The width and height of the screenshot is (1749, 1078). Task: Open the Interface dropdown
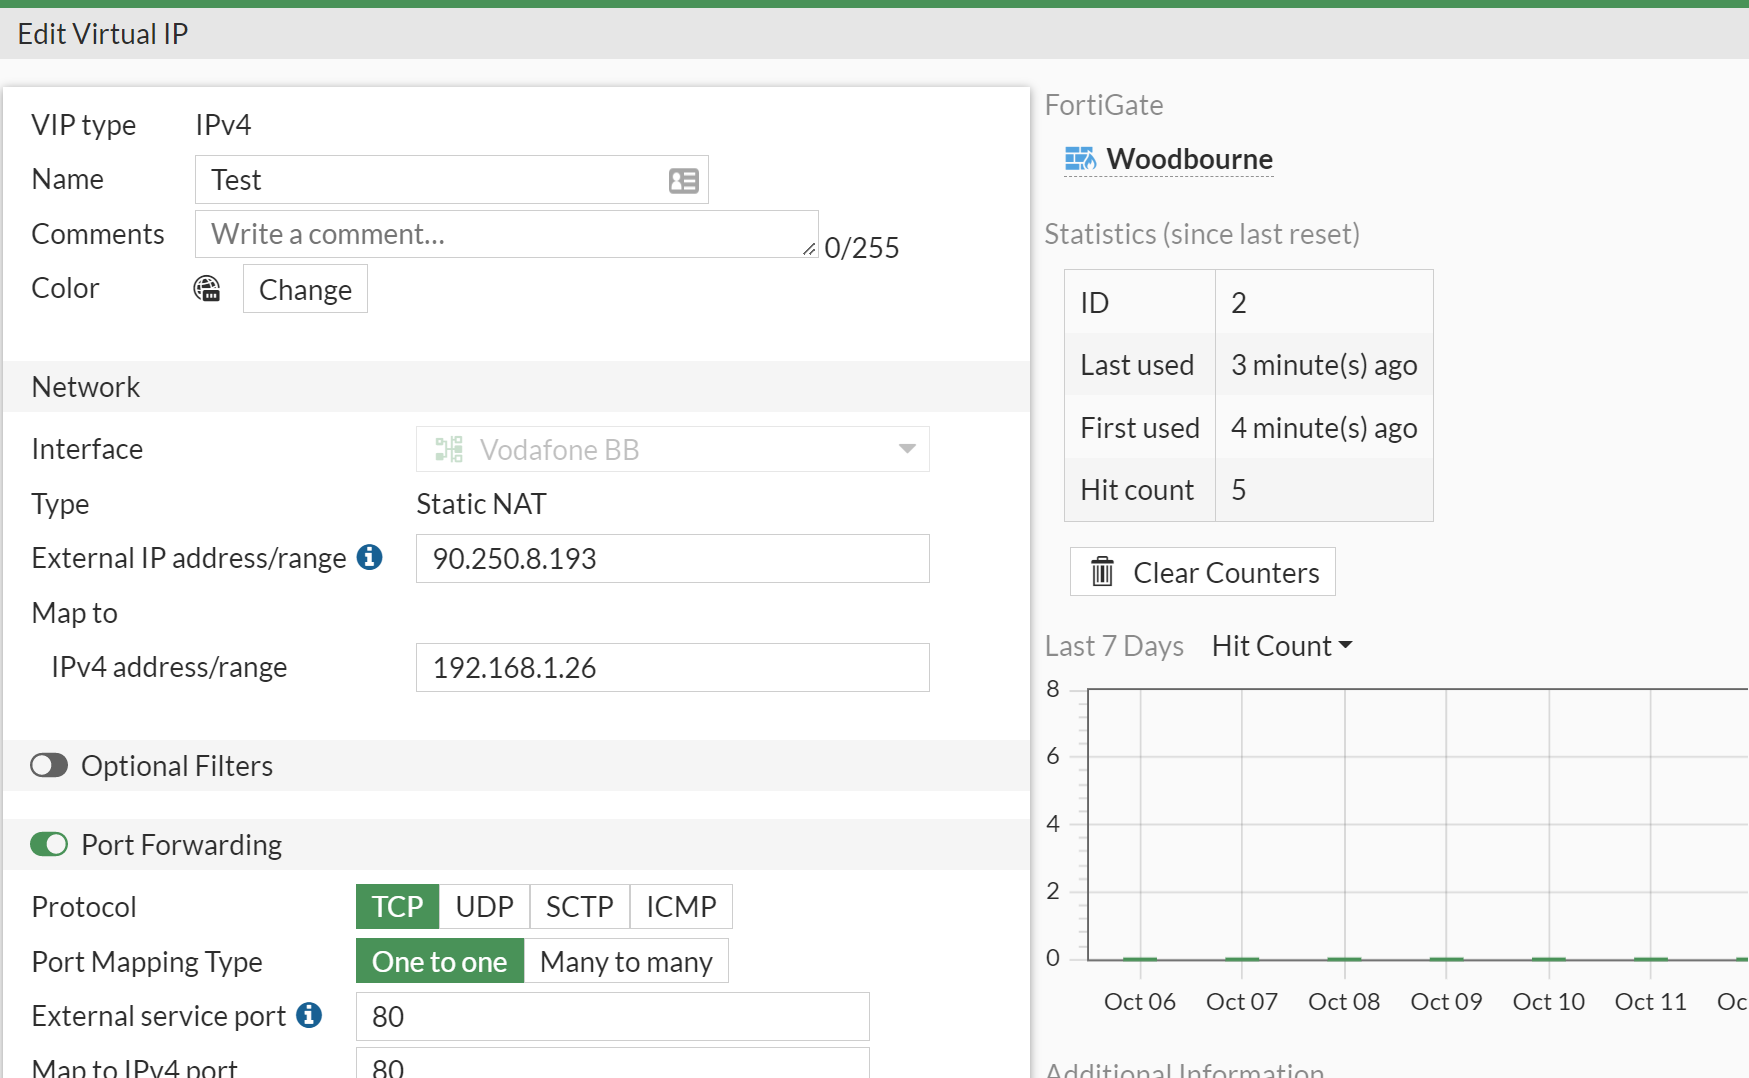673,450
